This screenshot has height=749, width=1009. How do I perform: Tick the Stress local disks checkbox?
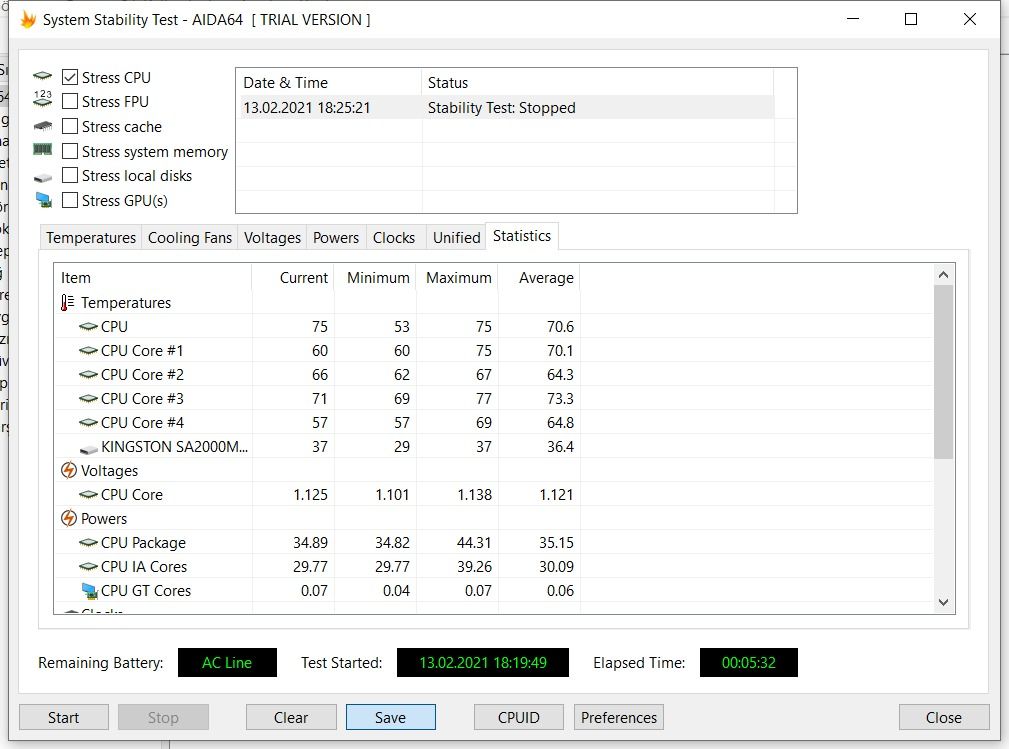pyautogui.click(x=69, y=176)
